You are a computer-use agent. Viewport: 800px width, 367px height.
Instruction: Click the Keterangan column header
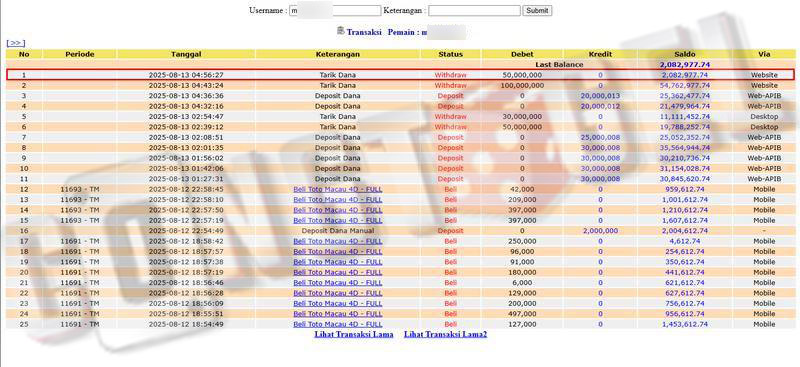(x=338, y=54)
